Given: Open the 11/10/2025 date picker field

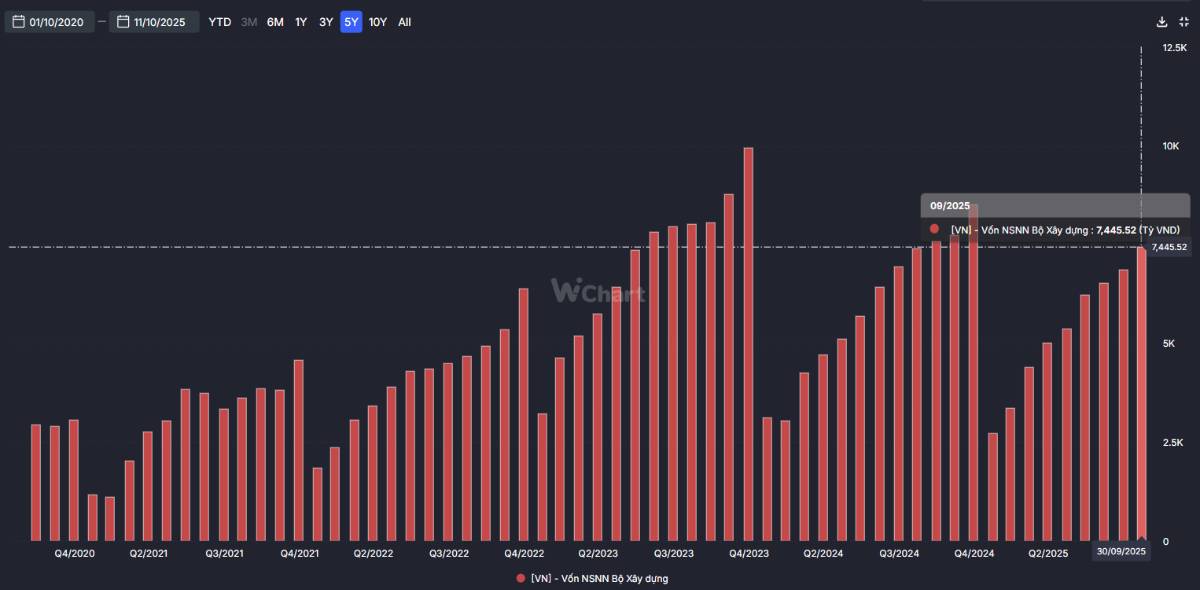Looking at the screenshot, I should tap(155, 20).
